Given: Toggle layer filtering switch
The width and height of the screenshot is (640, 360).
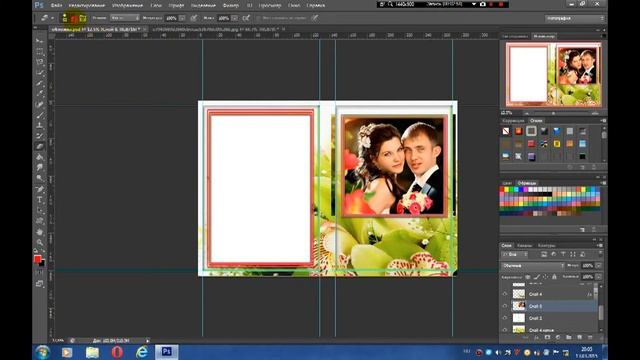Looking at the screenshot, I should coord(600,254).
